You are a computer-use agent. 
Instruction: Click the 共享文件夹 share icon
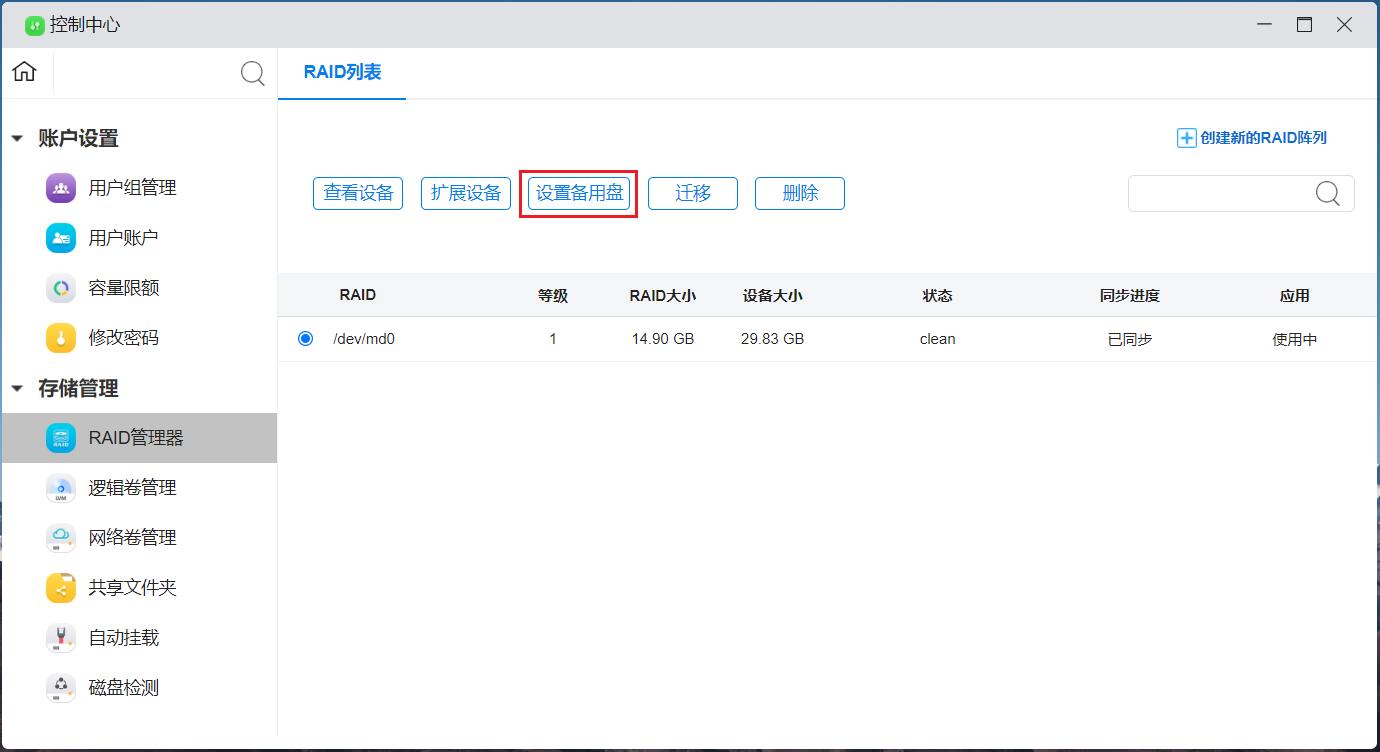61,588
